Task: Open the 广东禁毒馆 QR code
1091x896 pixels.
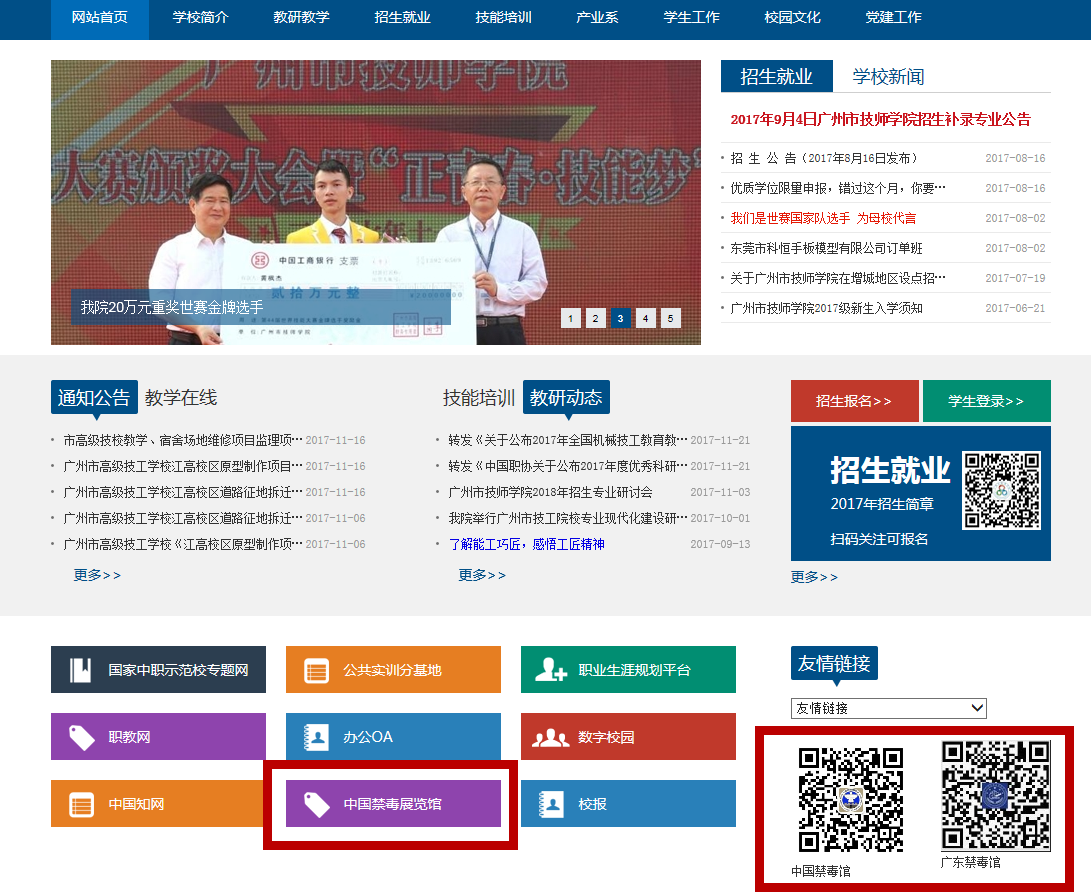Action: pos(996,795)
